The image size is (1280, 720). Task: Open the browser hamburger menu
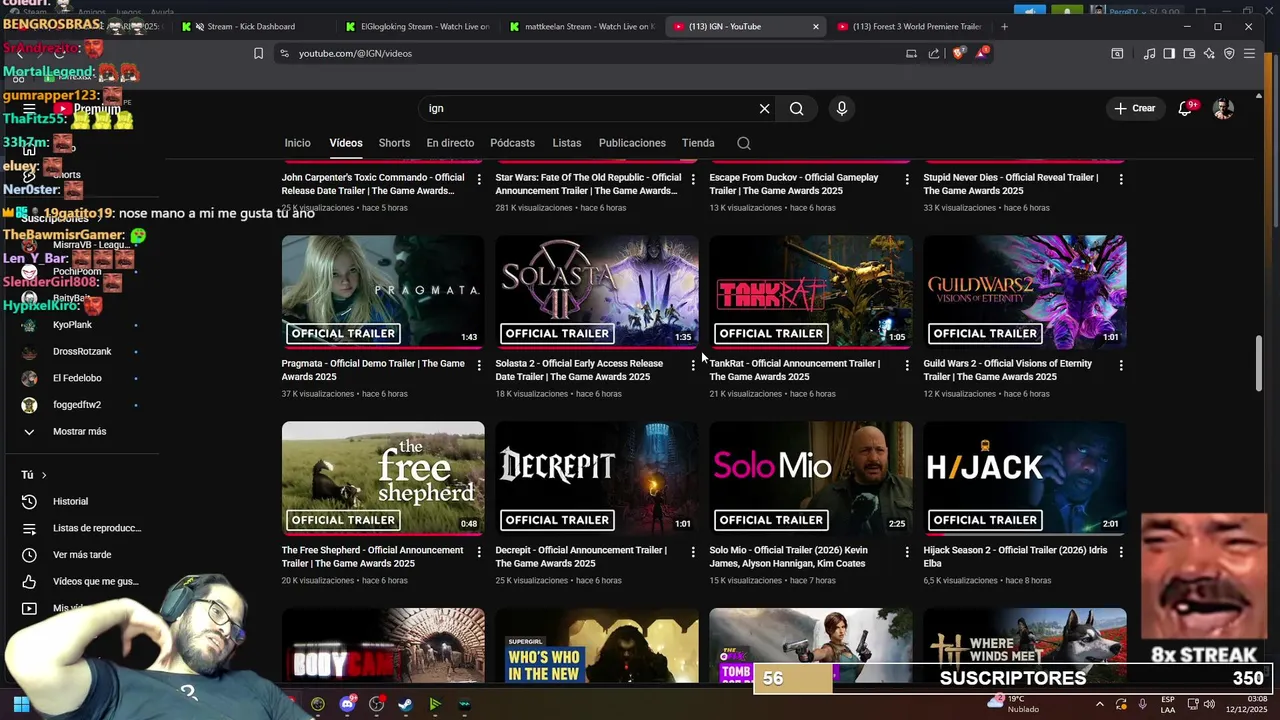point(1249,53)
